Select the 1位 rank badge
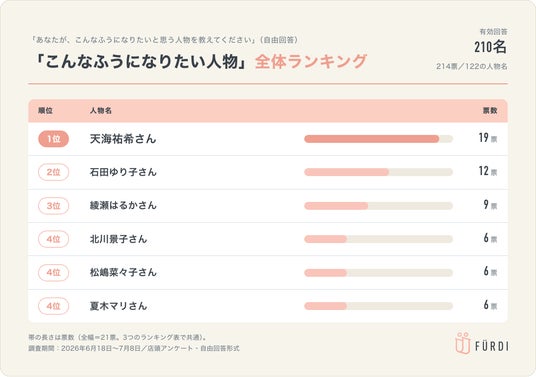The height and width of the screenshot is (377, 536). 53,139
